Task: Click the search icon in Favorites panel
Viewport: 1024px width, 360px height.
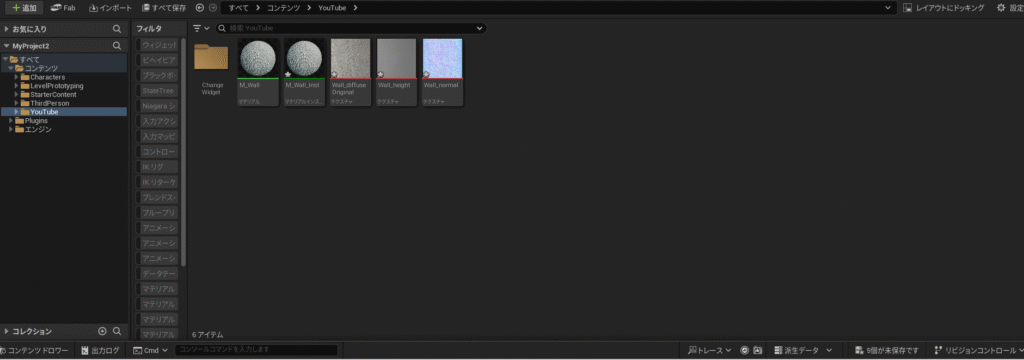Action: coord(117,29)
